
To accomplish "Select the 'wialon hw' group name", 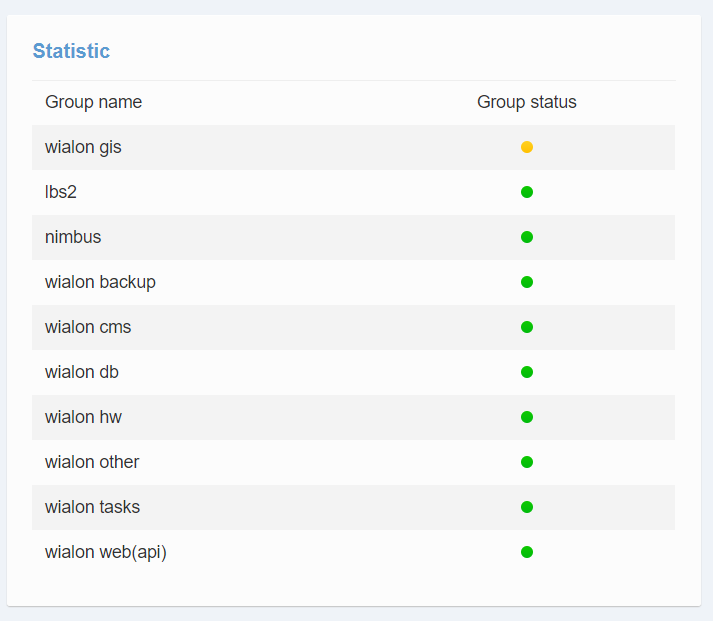I will pos(83,417).
